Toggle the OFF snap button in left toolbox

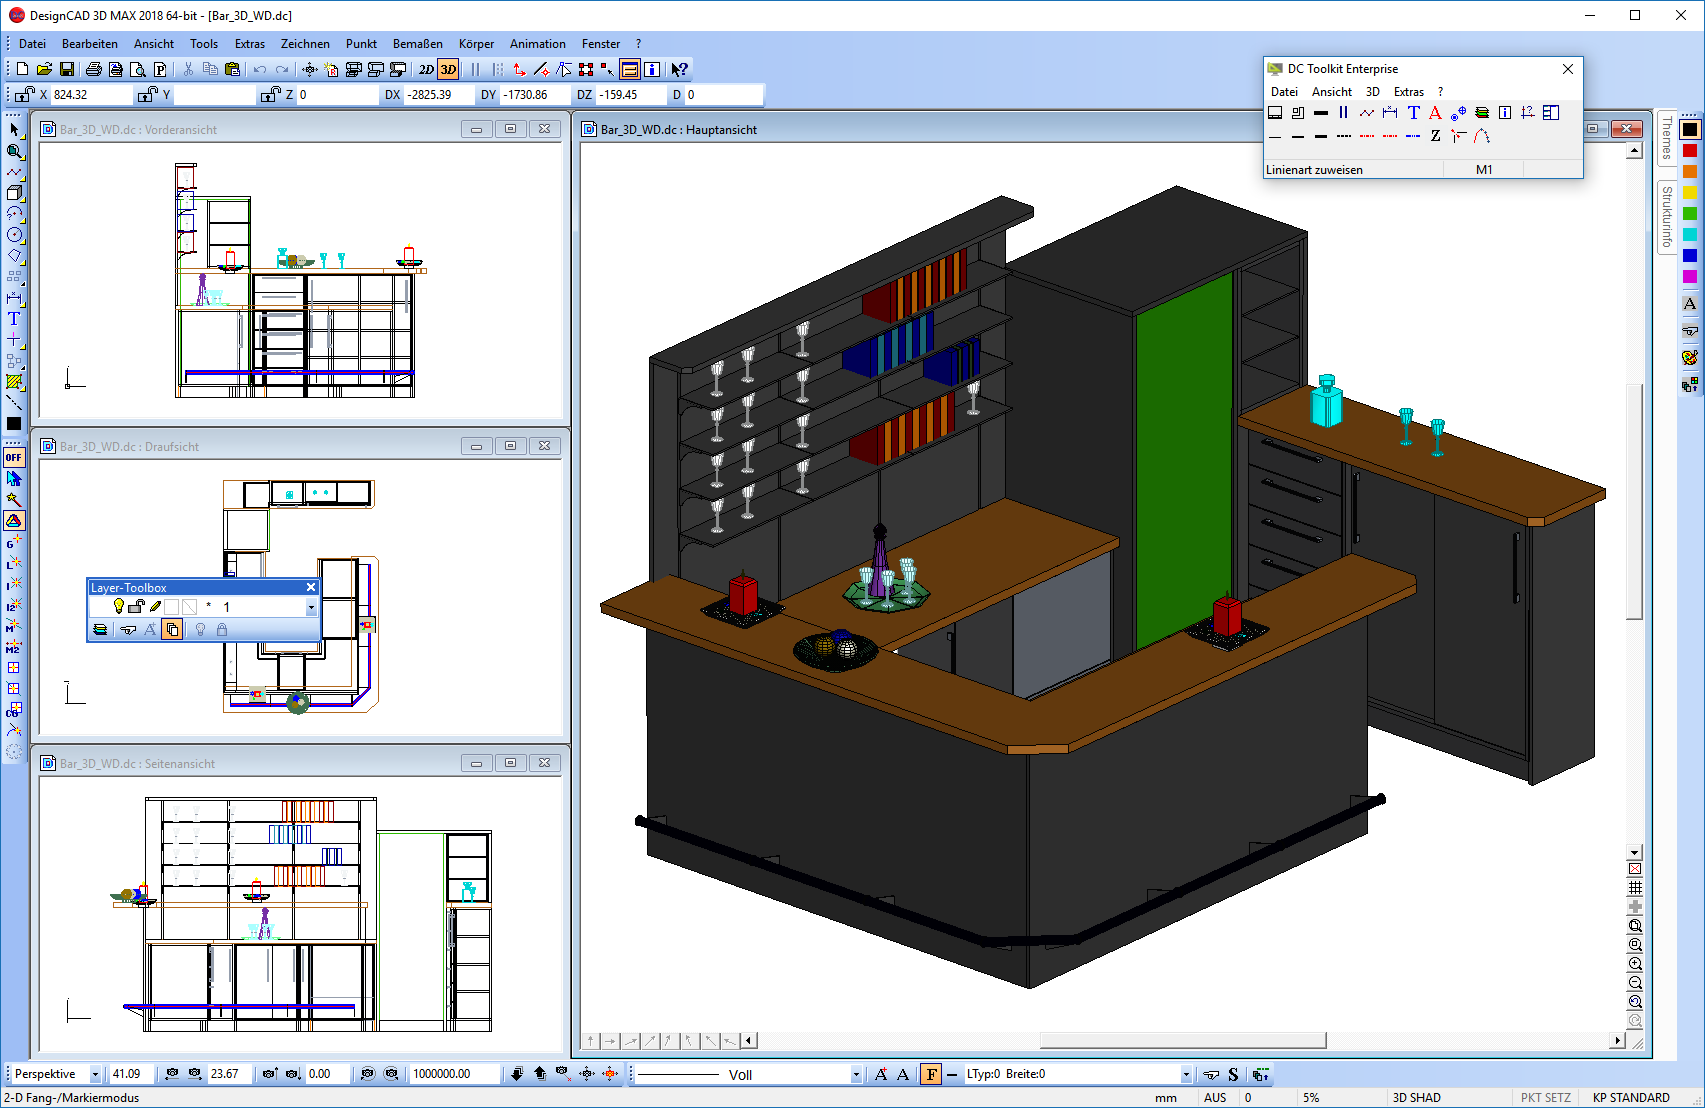(x=14, y=457)
